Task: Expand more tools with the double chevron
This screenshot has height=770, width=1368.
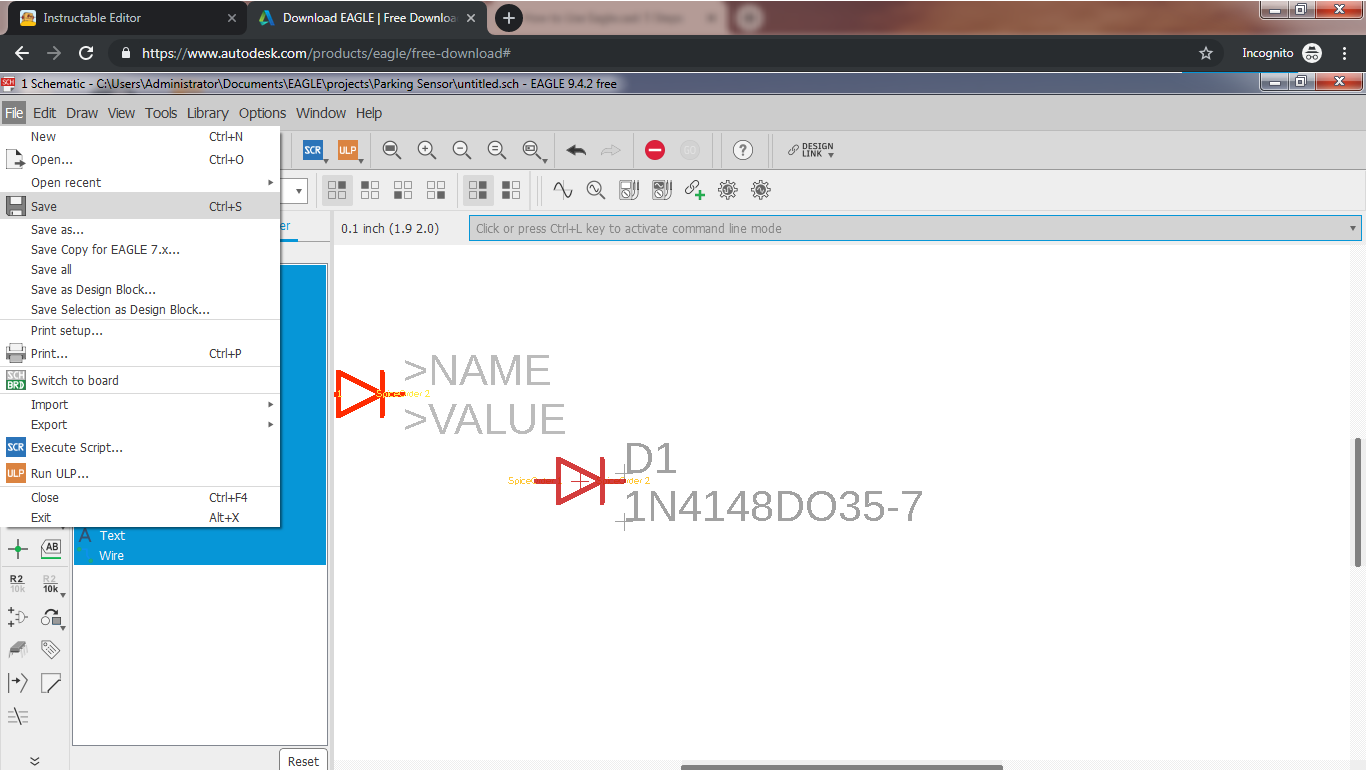Action: pyautogui.click(x=35, y=761)
